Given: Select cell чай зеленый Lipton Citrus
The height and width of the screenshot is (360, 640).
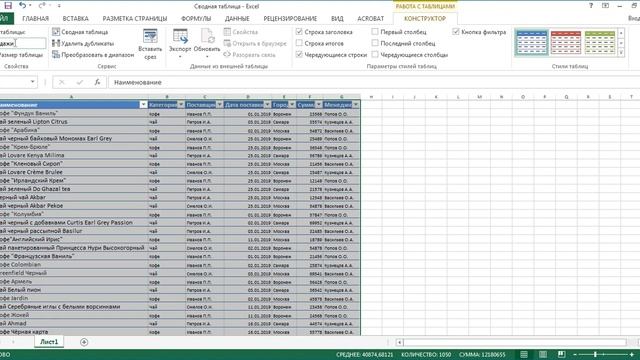Looking at the screenshot, I should pos(74,122).
